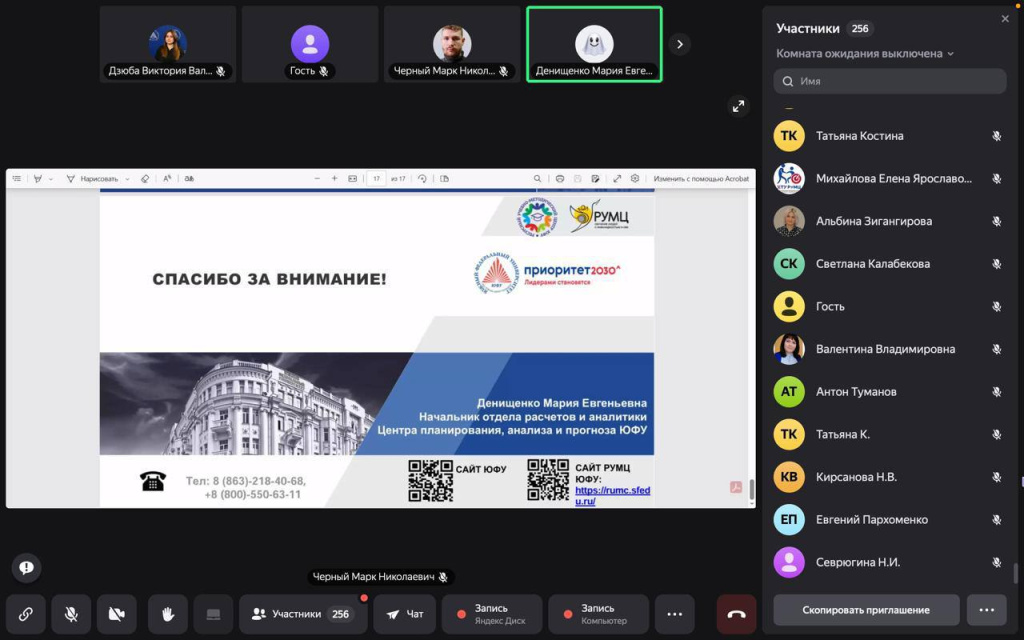Click Скопировать приглашение button
Screen dimensions: 1024x640
(866, 610)
